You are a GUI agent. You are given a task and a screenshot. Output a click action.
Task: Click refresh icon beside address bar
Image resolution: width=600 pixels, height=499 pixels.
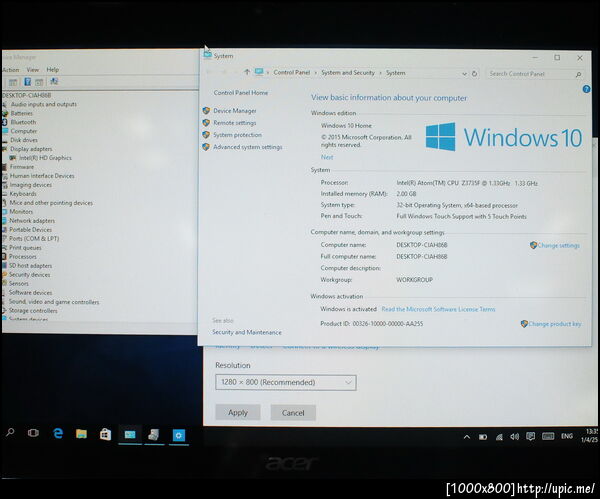(474, 73)
